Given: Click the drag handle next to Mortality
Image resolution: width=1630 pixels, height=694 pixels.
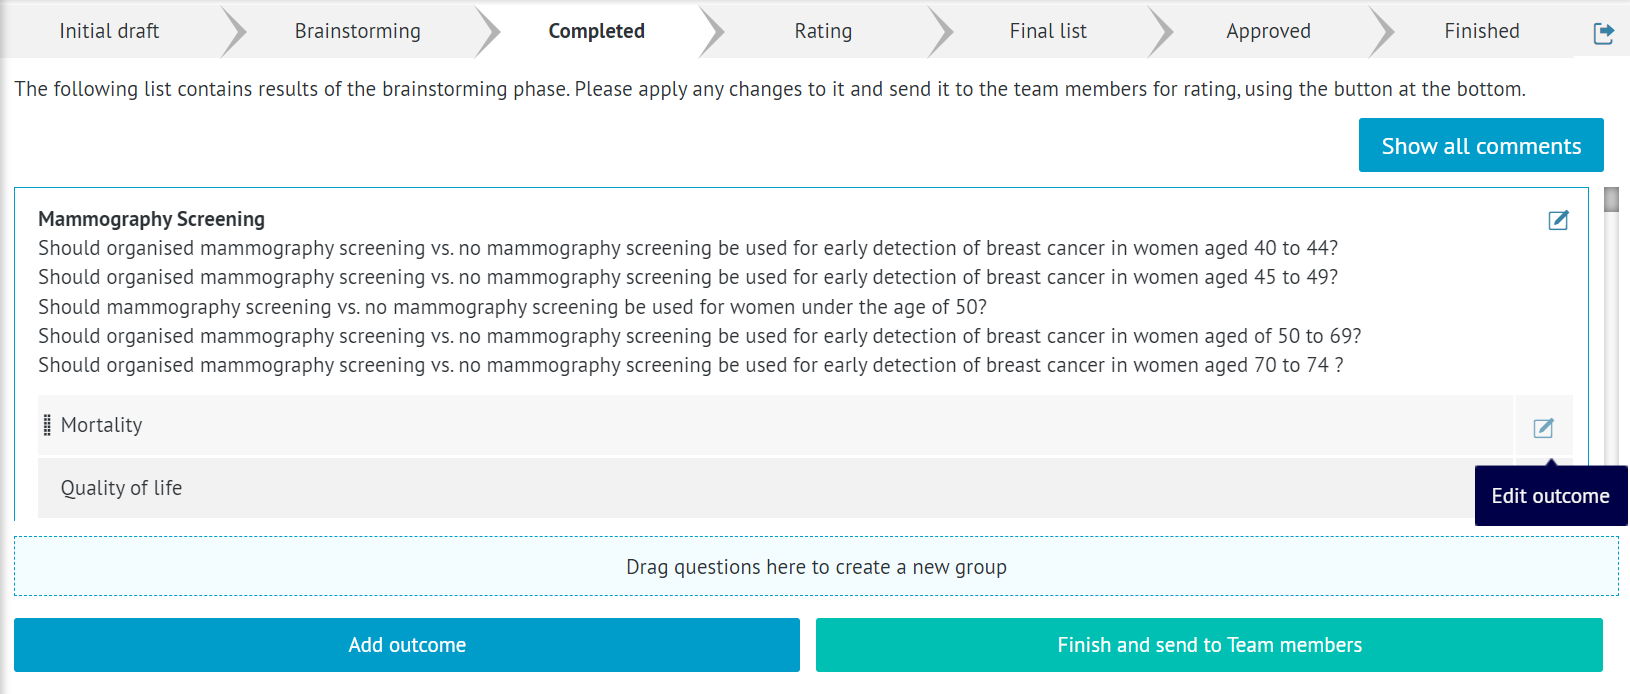Looking at the screenshot, I should 47,424.
